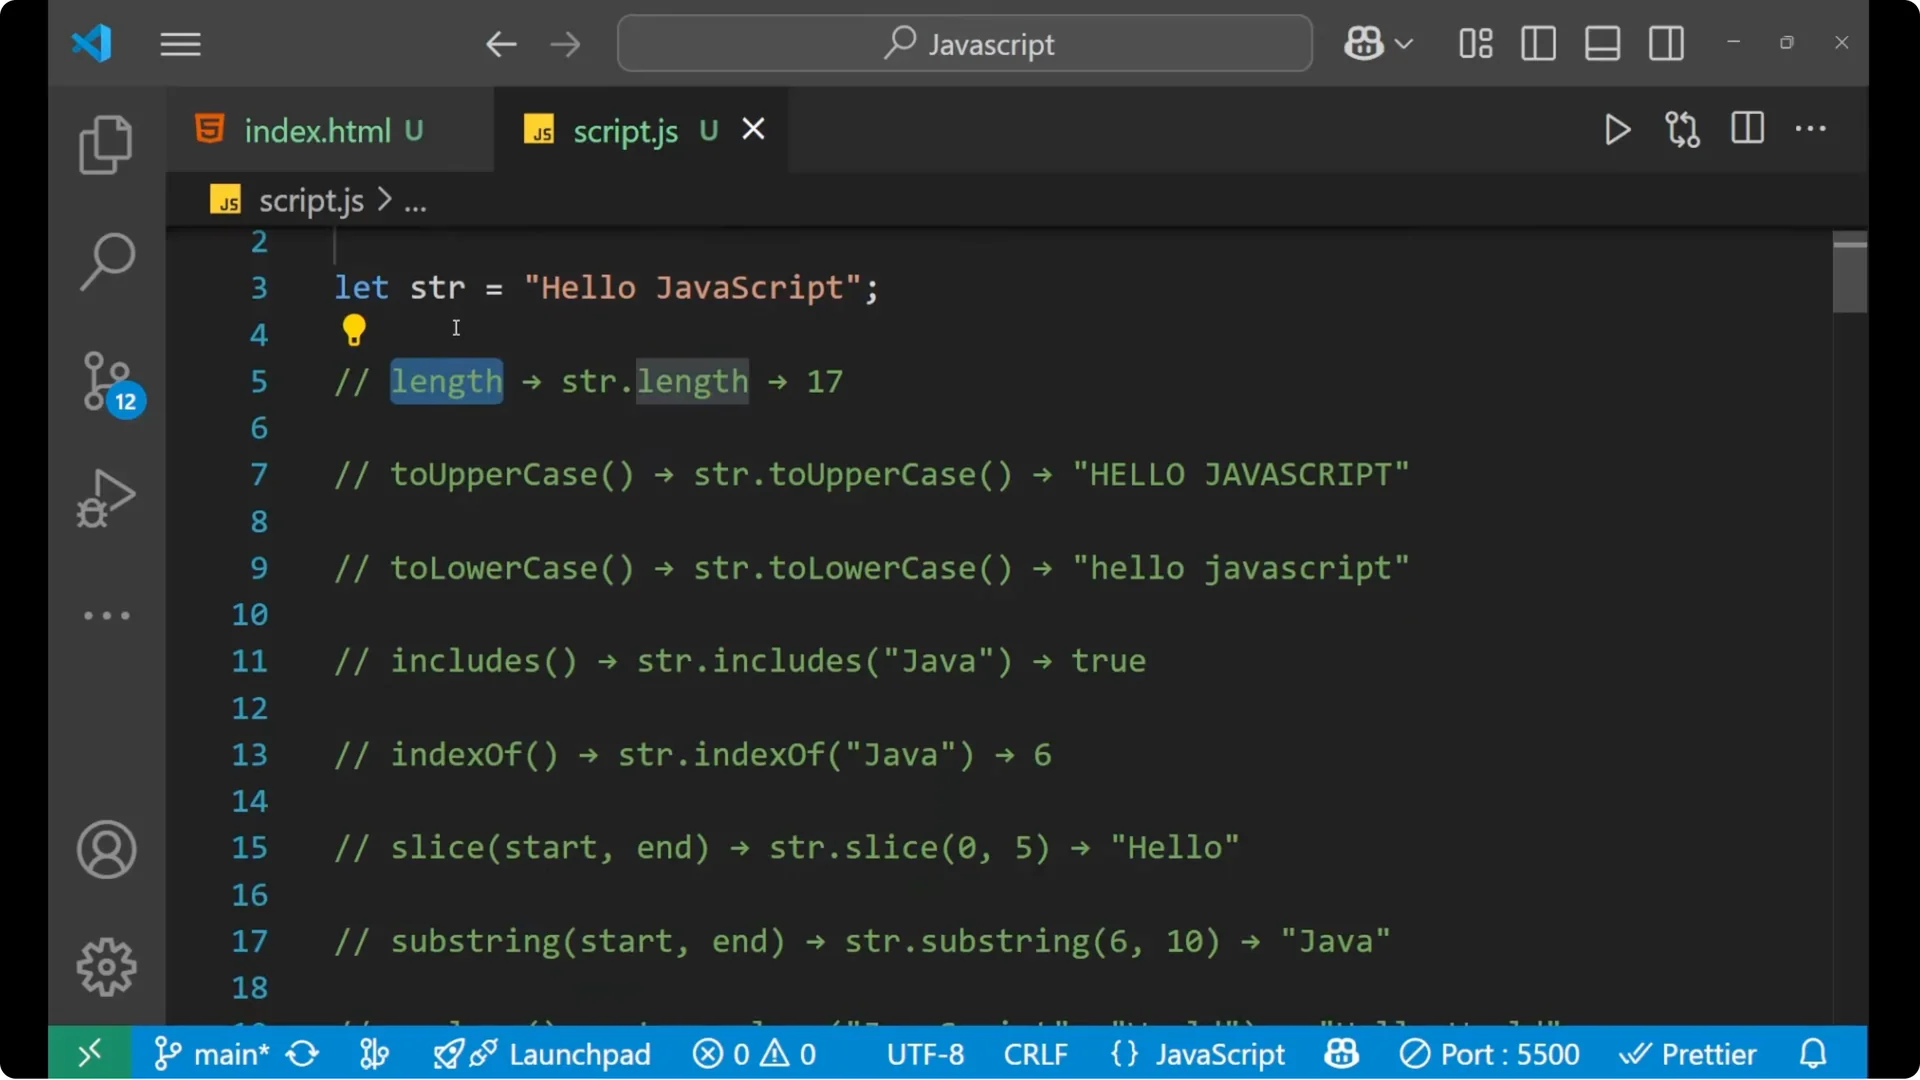
Task: Toggle the secondary sidebar
Action: click(x=1666, y=43)
